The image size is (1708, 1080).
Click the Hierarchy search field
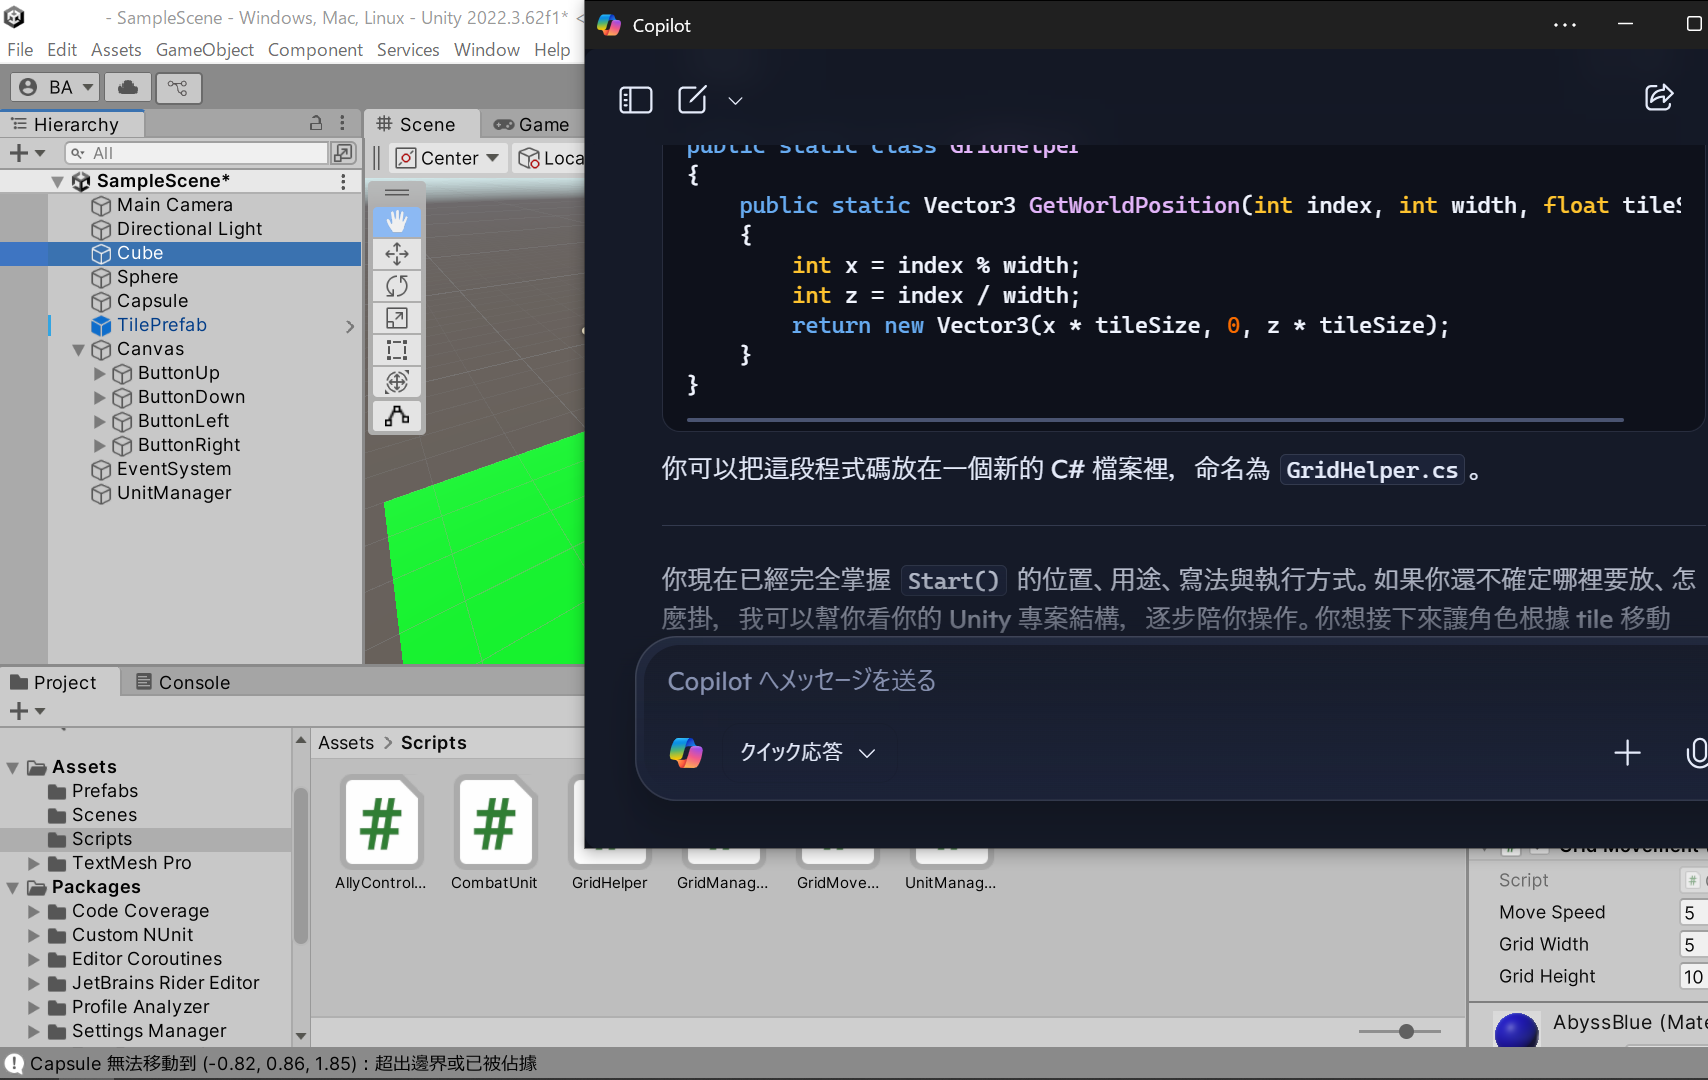[x=196, y=153]
